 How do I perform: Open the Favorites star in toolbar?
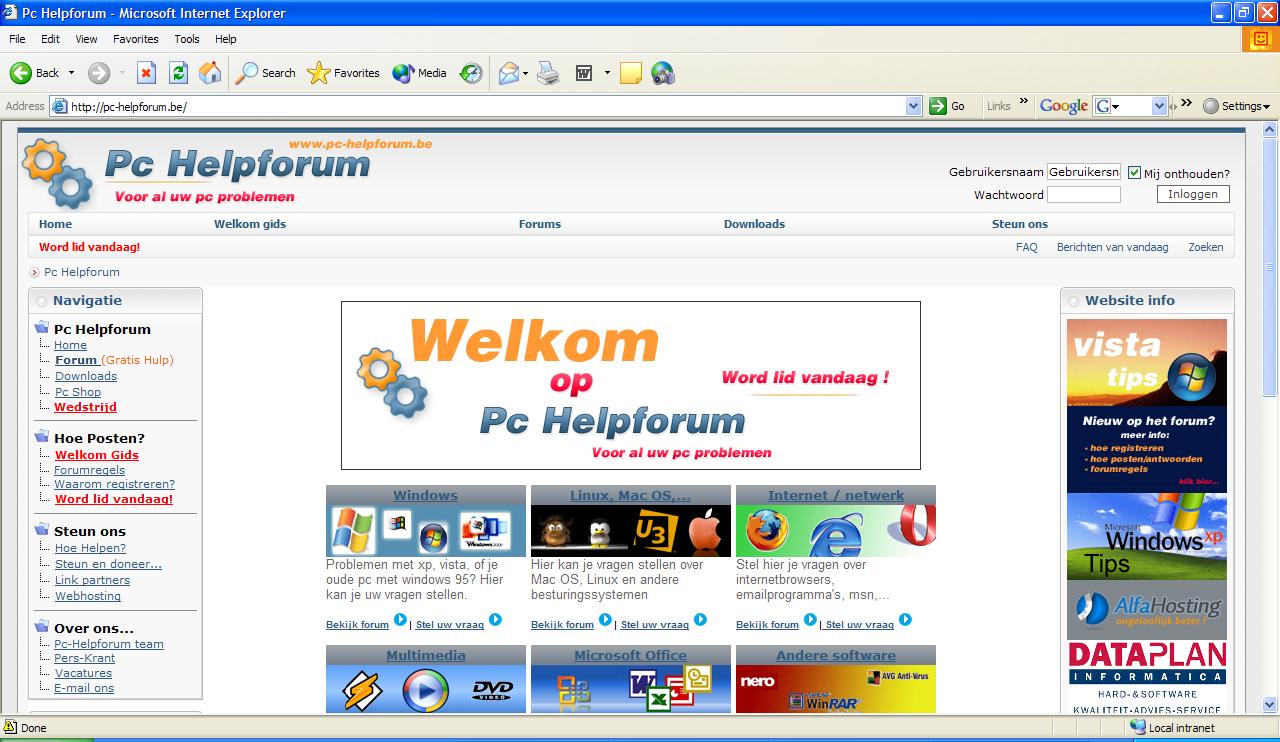pos(344,73)
